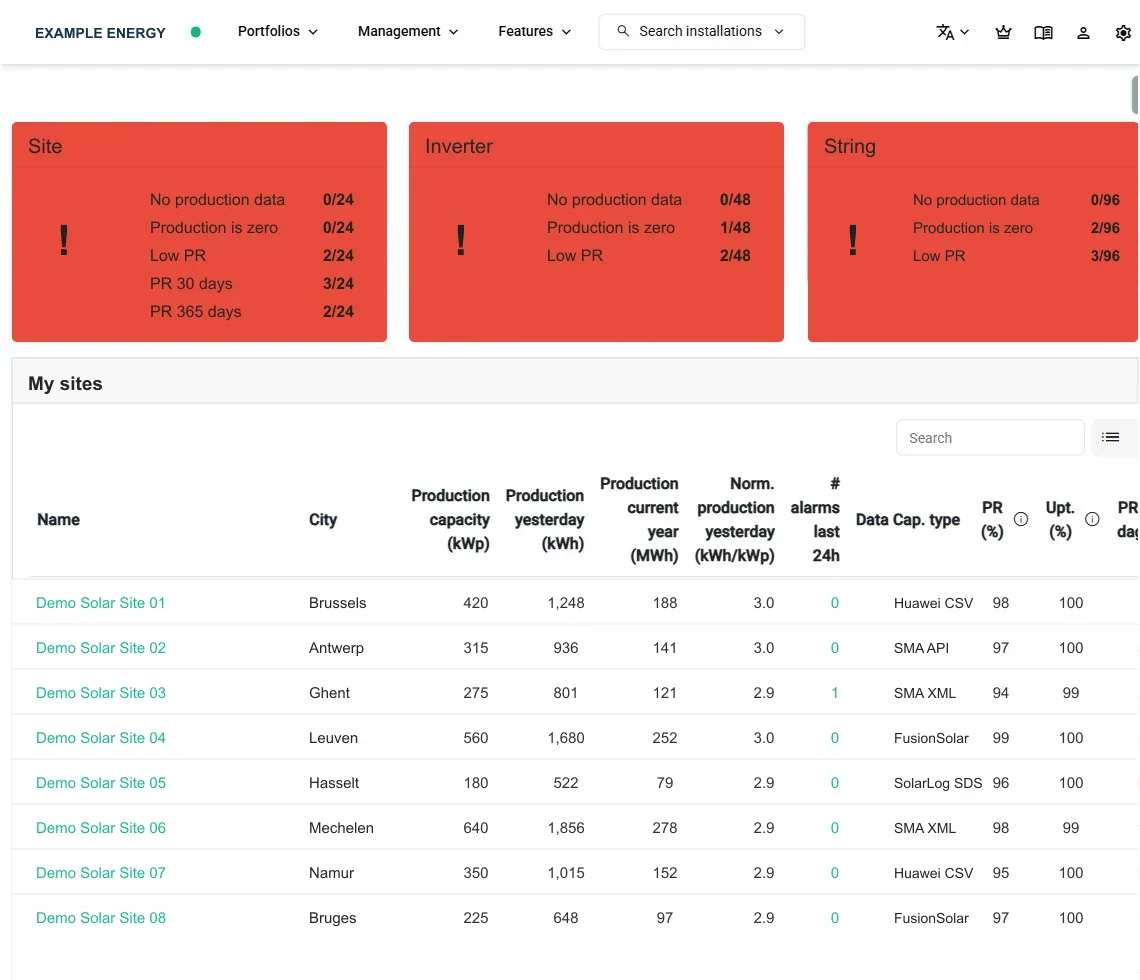Open Demo Solar Site 03
Viewport: 1140px width, 980px height.
[100, 693]
